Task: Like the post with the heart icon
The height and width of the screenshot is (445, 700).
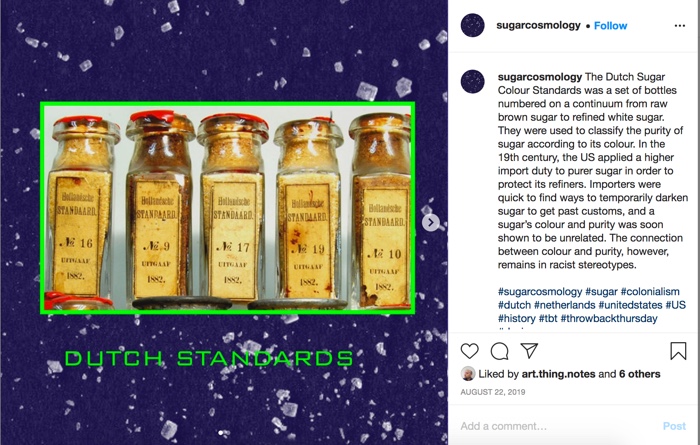Action: 469,351
